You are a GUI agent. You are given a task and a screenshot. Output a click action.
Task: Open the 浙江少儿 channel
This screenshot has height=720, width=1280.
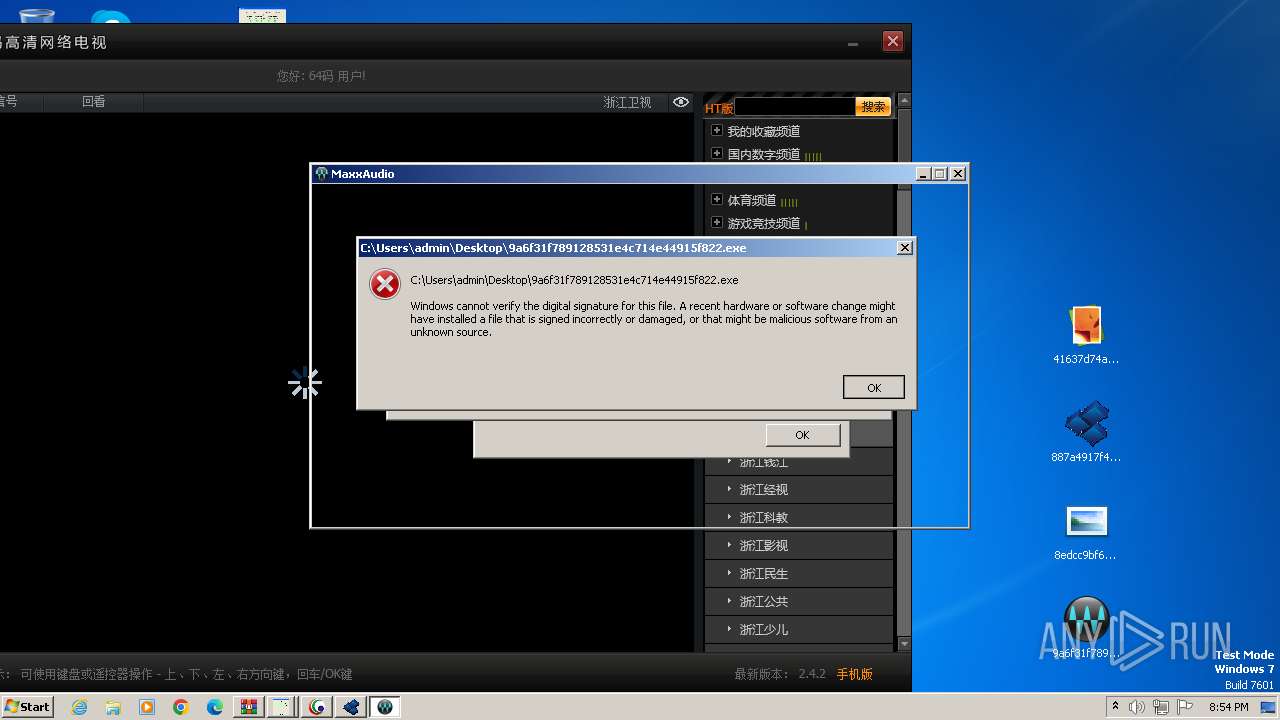point(799,629)
